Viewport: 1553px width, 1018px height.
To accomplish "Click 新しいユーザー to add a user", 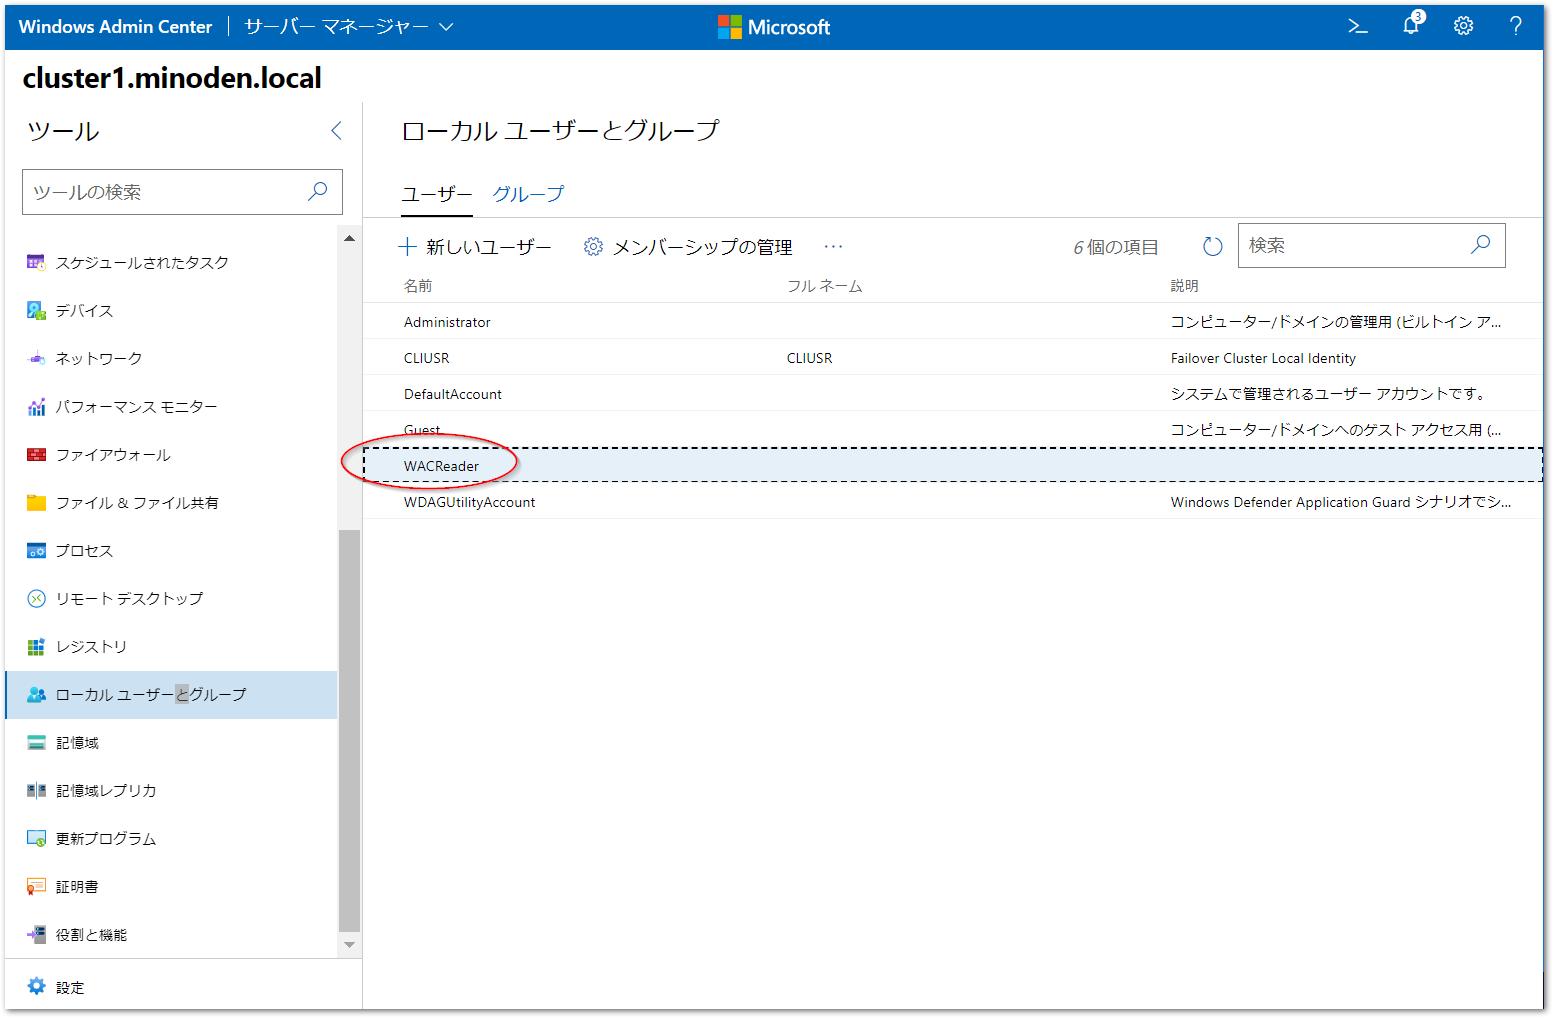I will pyautogui.click(x=477, y=246).
